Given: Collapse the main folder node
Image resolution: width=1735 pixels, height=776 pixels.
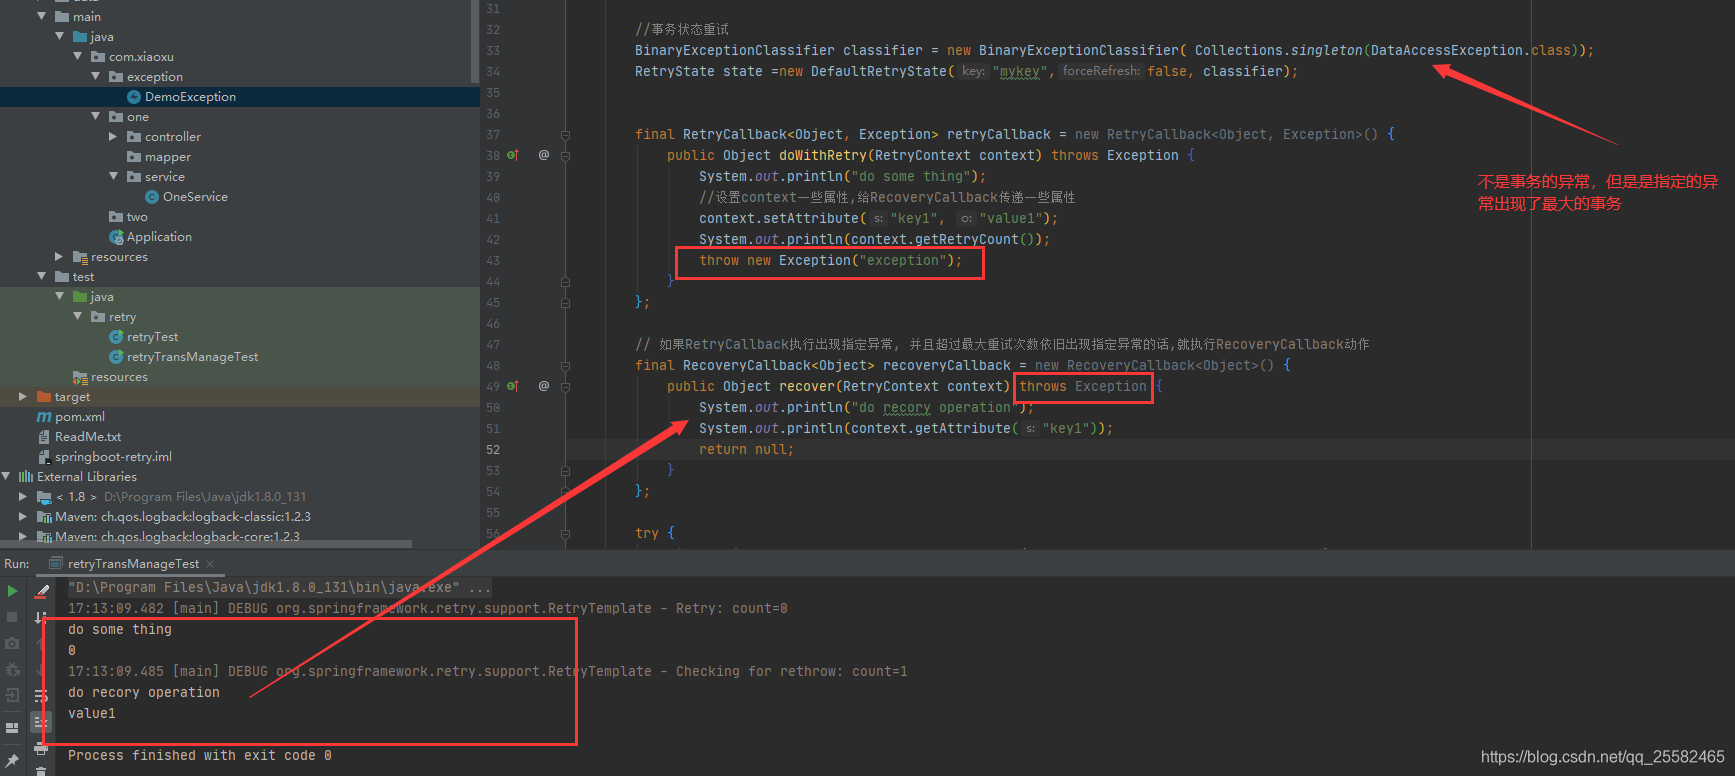Looking at the screenshot, I should 41,16.
